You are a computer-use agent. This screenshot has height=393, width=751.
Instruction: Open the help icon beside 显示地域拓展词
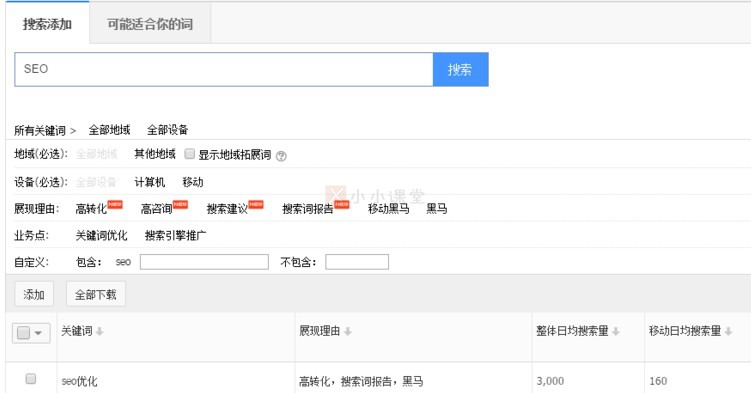281,156
